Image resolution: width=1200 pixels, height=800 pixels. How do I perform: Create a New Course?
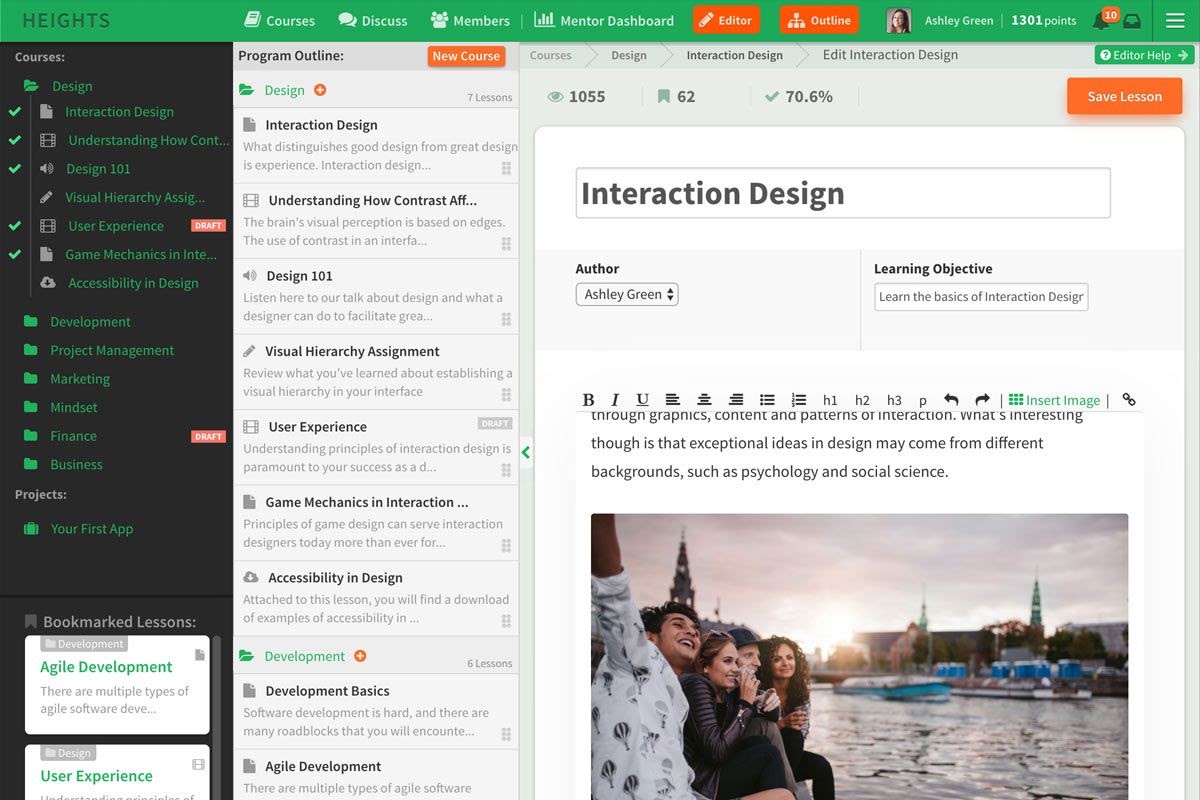point(466,56)
